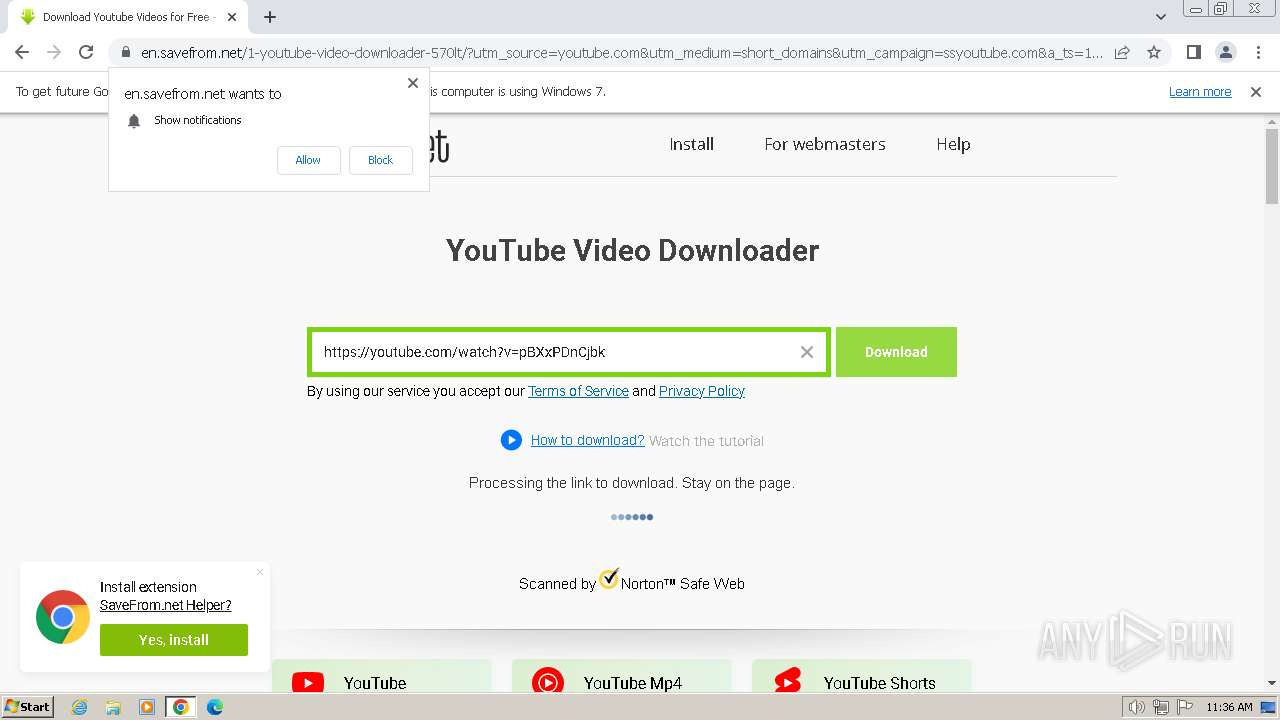
Task: Open Windows Explorer folder on taskbar
Action: pos(113,707)
